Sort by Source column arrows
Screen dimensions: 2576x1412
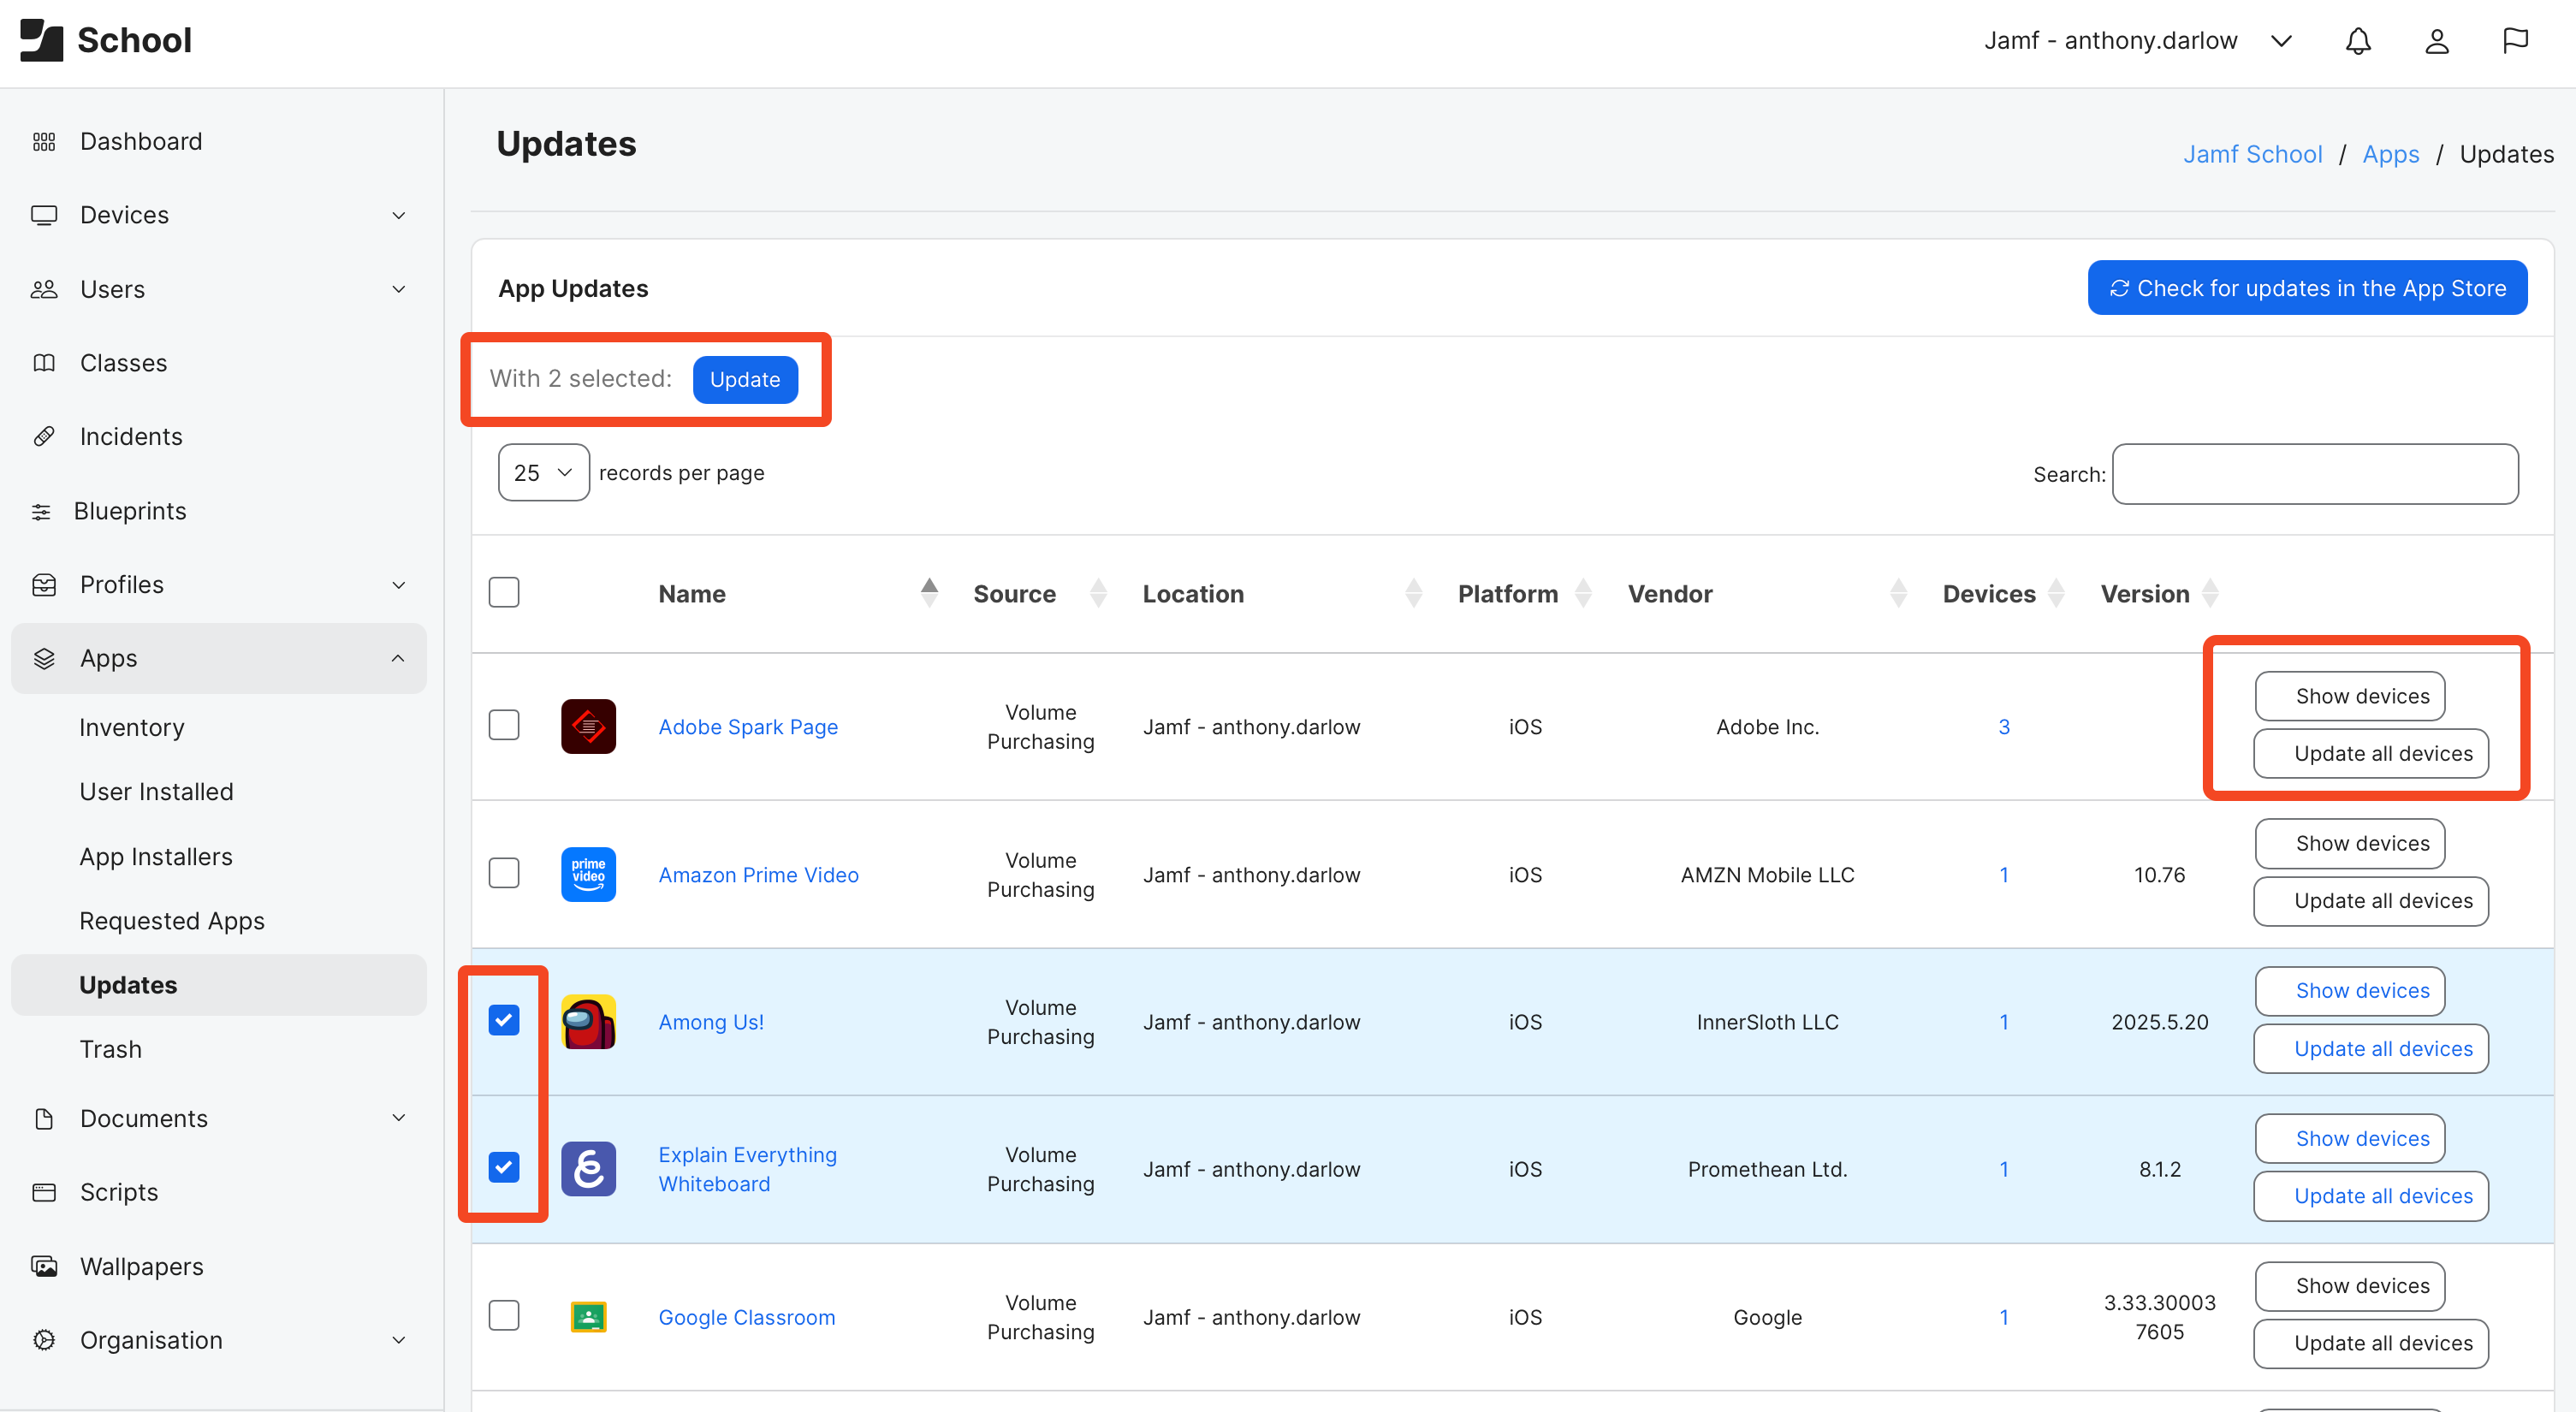point(1098,593)
